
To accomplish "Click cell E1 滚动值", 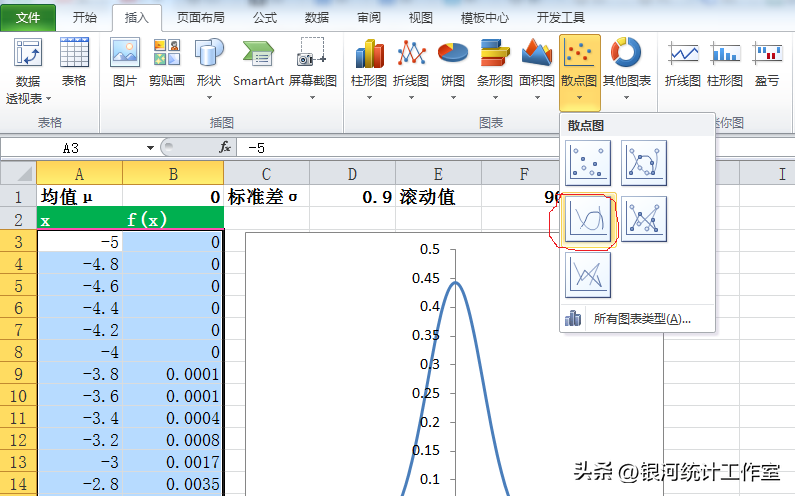I will 438,196.
